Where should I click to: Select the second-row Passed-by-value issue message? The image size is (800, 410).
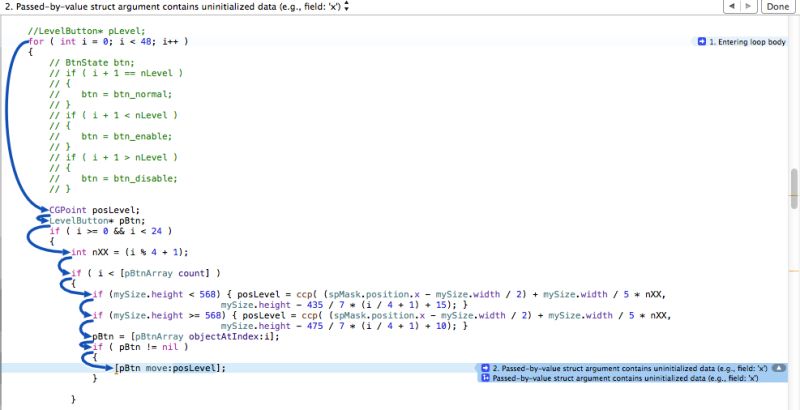tap(625, 378)
